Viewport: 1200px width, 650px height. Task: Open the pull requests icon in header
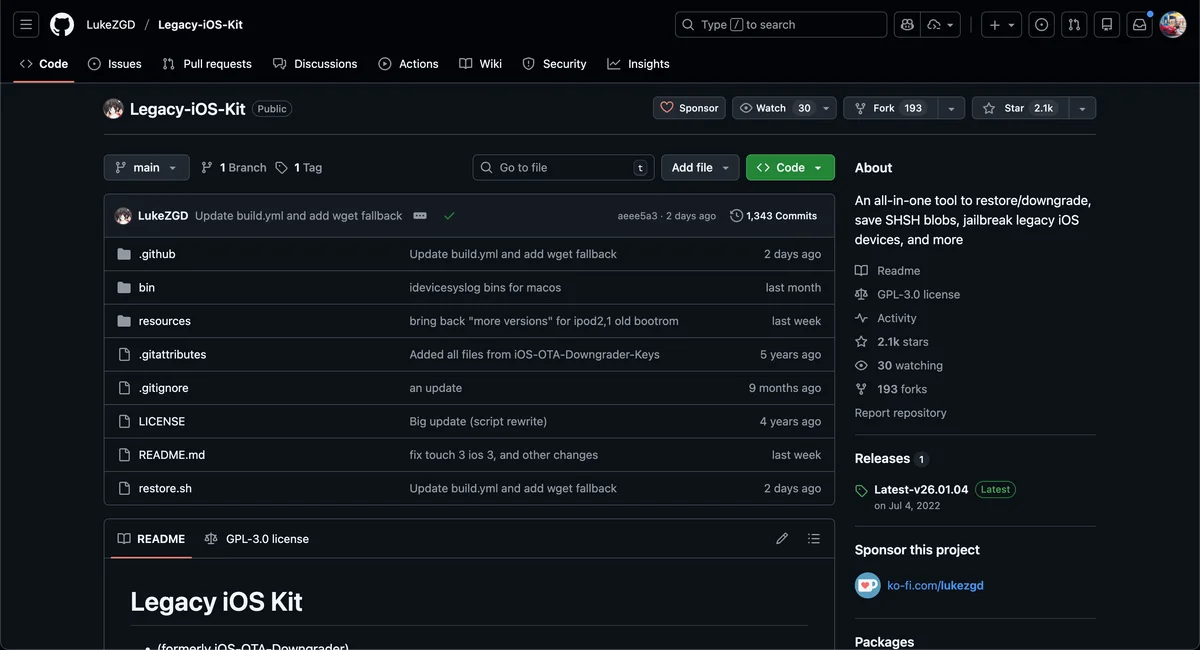point(1074,25)
